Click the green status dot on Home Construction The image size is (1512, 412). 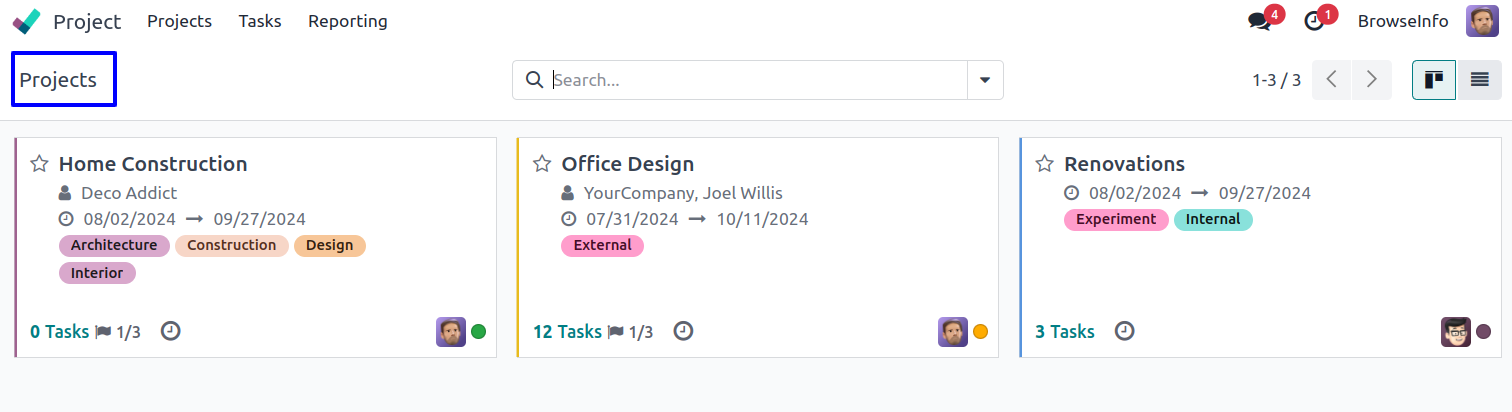[479, 332]
